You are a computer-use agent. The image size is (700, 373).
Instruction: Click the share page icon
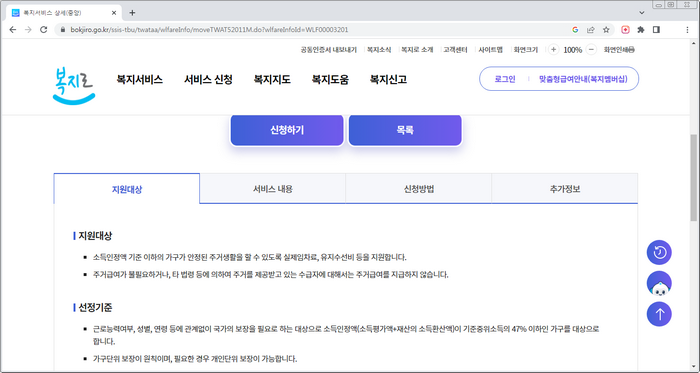591,30
